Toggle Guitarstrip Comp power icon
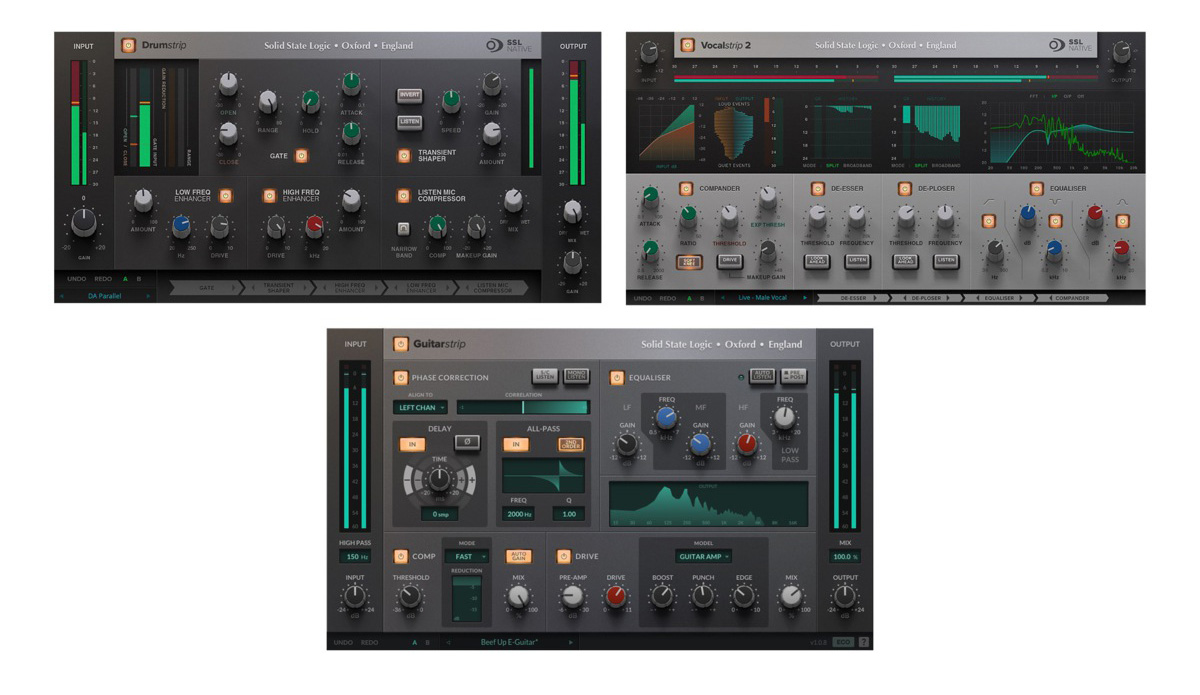 pyautogui.click(x=401, y=556)
